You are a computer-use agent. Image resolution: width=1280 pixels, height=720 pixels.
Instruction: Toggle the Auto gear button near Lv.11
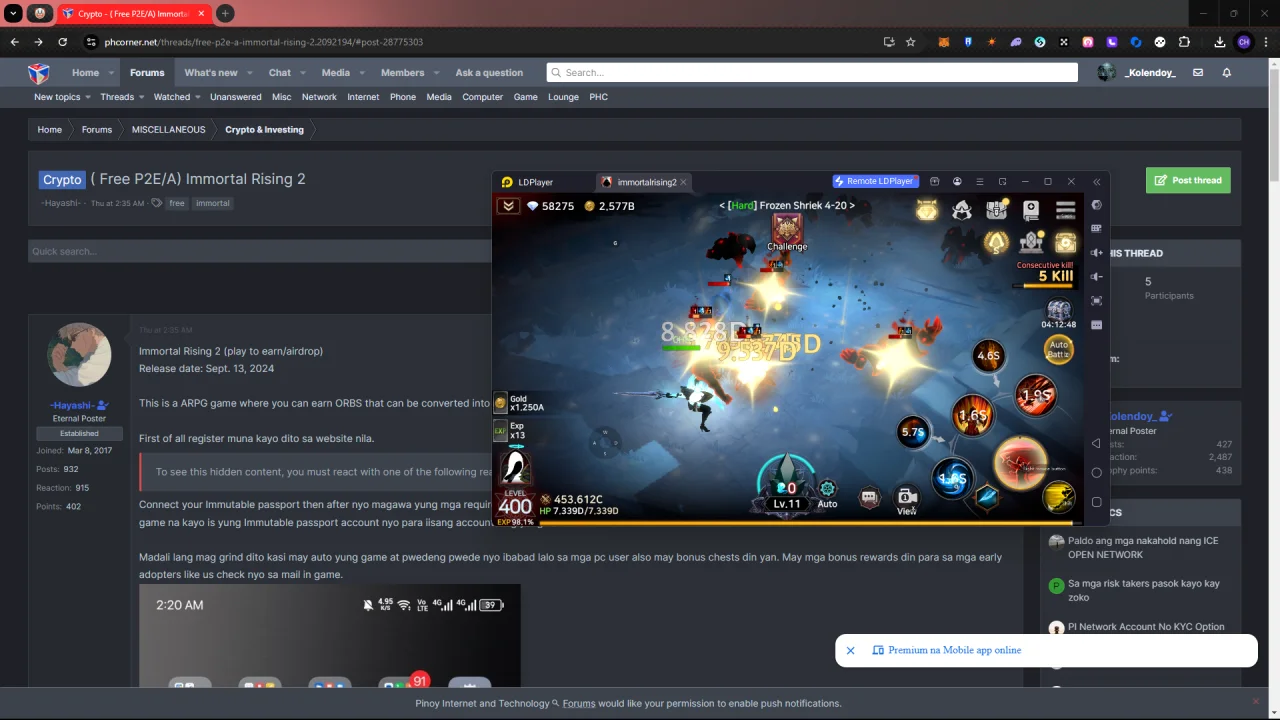tap(827, 493)
